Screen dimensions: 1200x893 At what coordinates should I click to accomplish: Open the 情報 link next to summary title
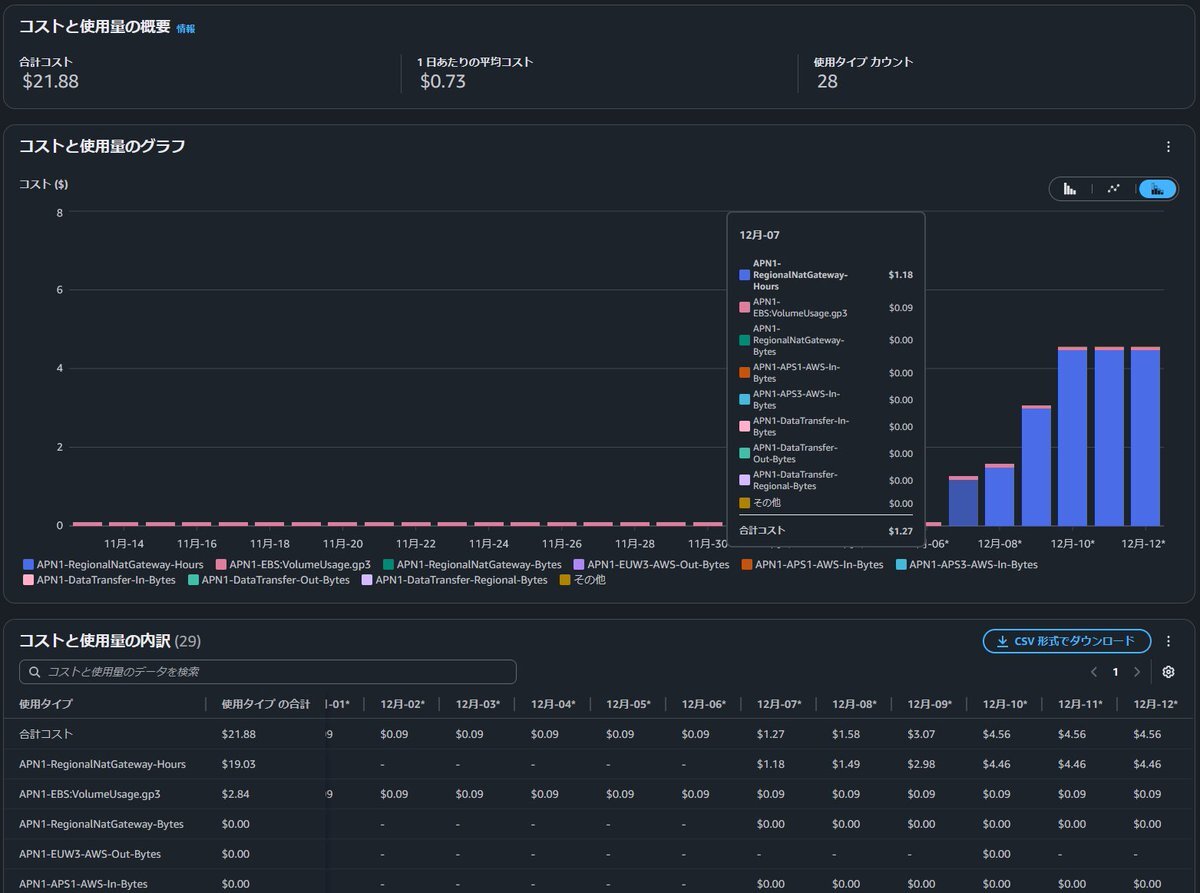click(186, 29)
